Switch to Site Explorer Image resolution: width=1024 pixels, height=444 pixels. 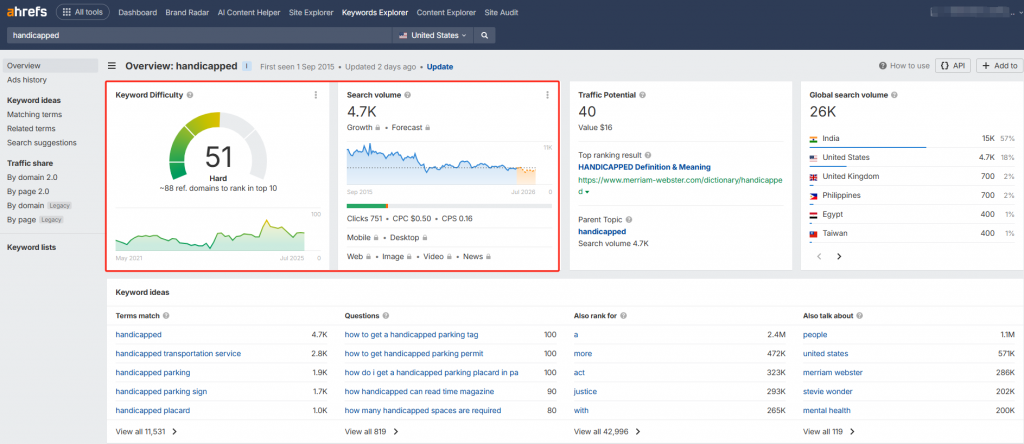click(311, 12)
